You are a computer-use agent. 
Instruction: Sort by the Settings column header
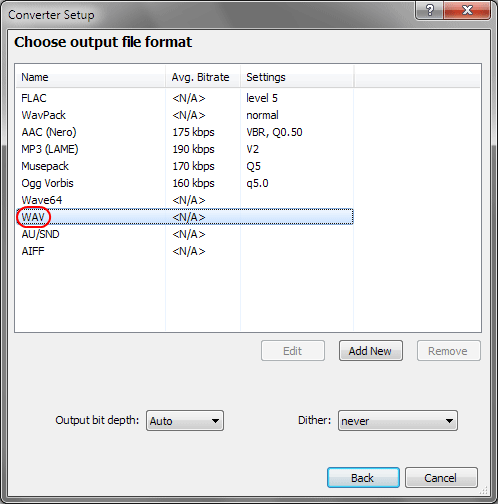tap(297, 77)
